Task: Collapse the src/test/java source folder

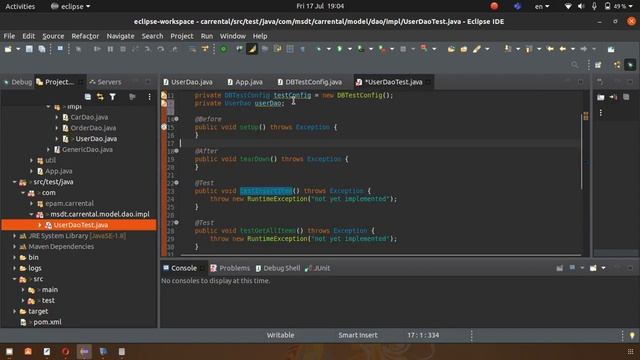Action: coord(15,182)
